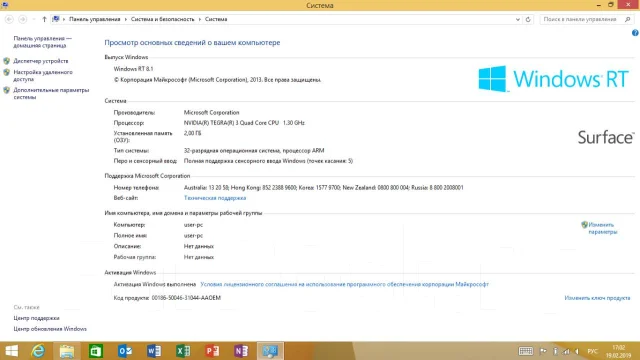This screenshot has width=640, height=360.
Task: Select product code 00186-50046-31044-AAOEM
Action: pos(186,298)
